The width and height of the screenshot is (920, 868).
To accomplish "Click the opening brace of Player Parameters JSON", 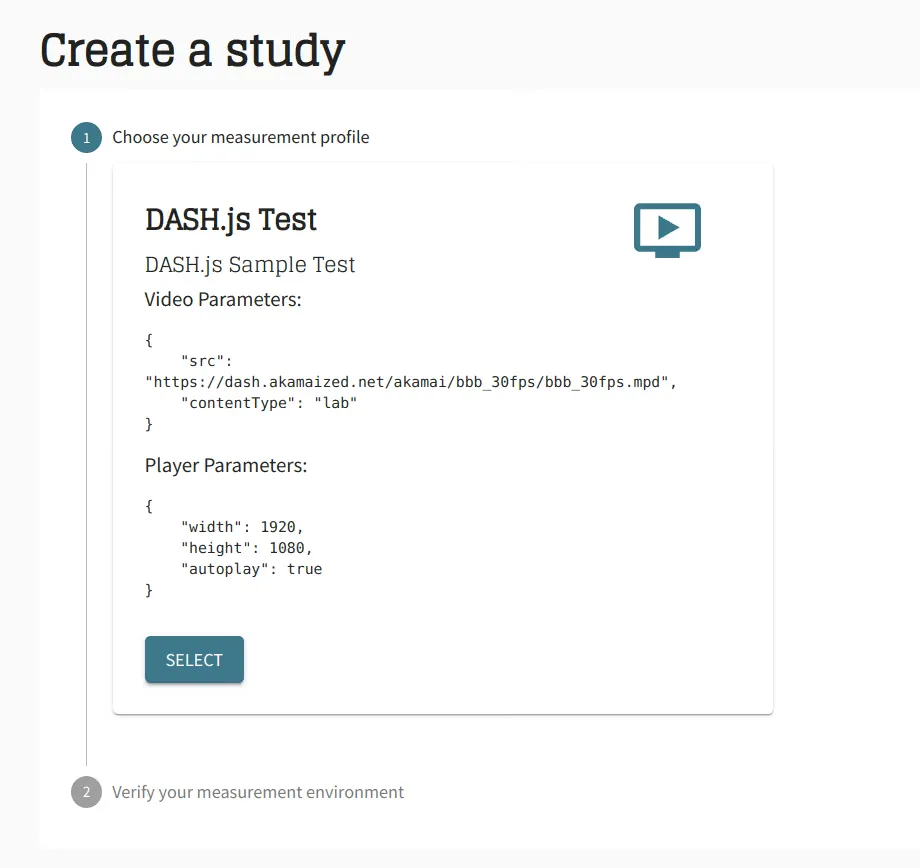I will tap(149, 506).
